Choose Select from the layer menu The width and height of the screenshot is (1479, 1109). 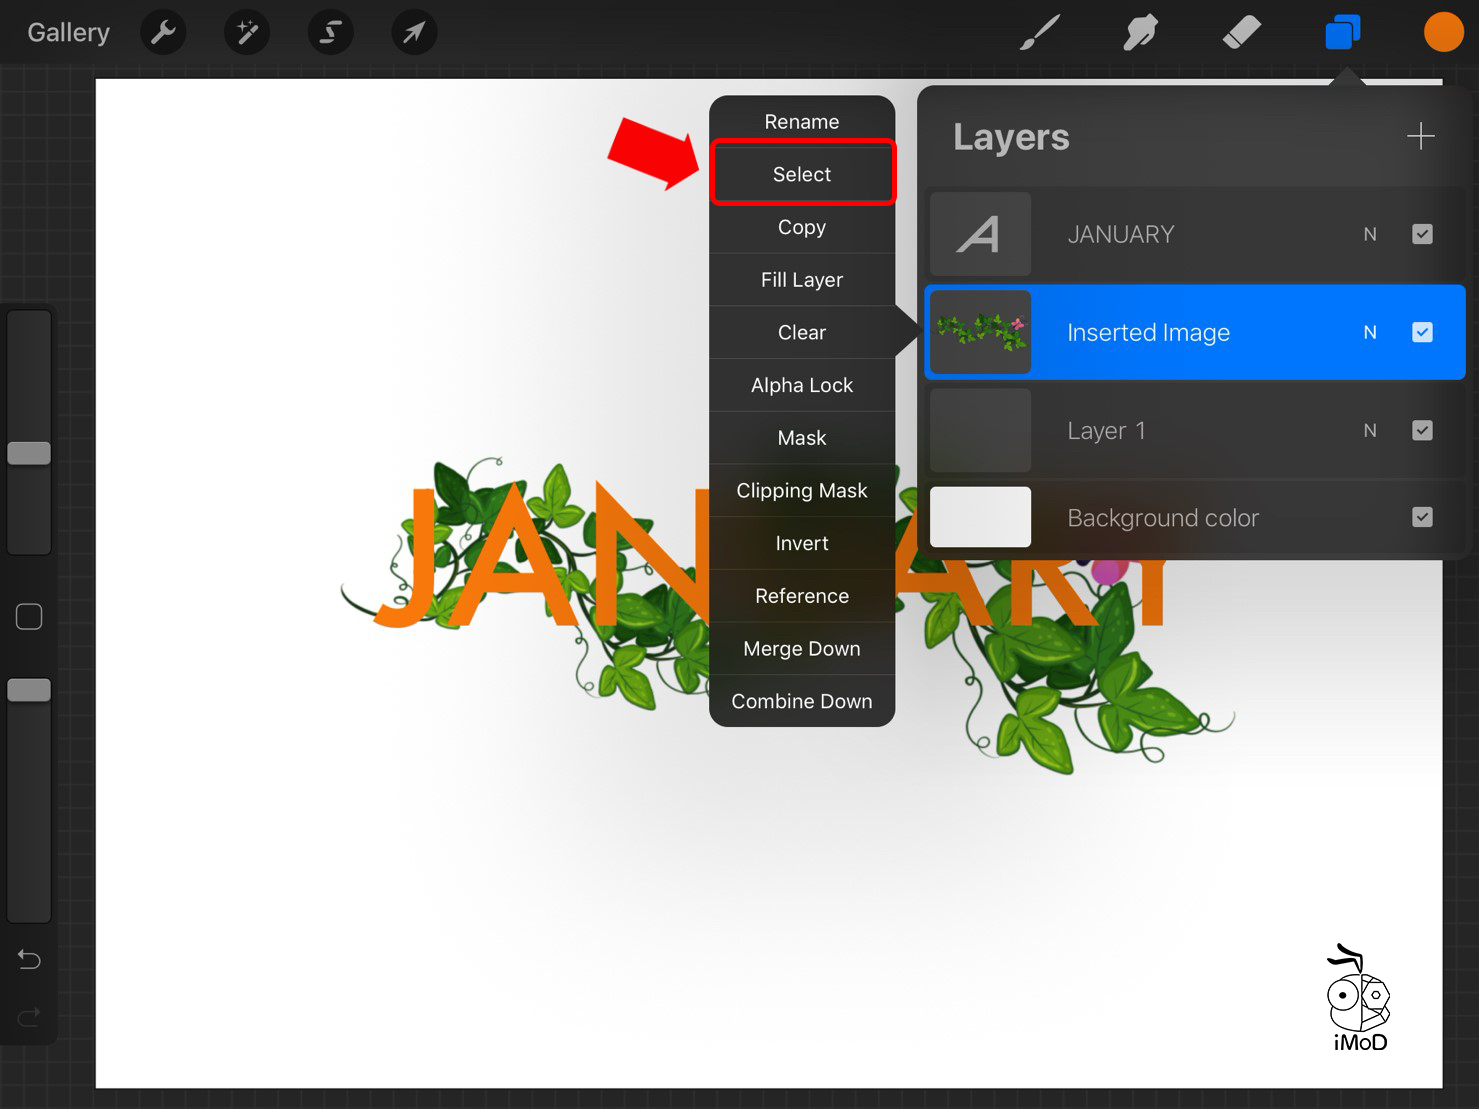click(802, 174)
